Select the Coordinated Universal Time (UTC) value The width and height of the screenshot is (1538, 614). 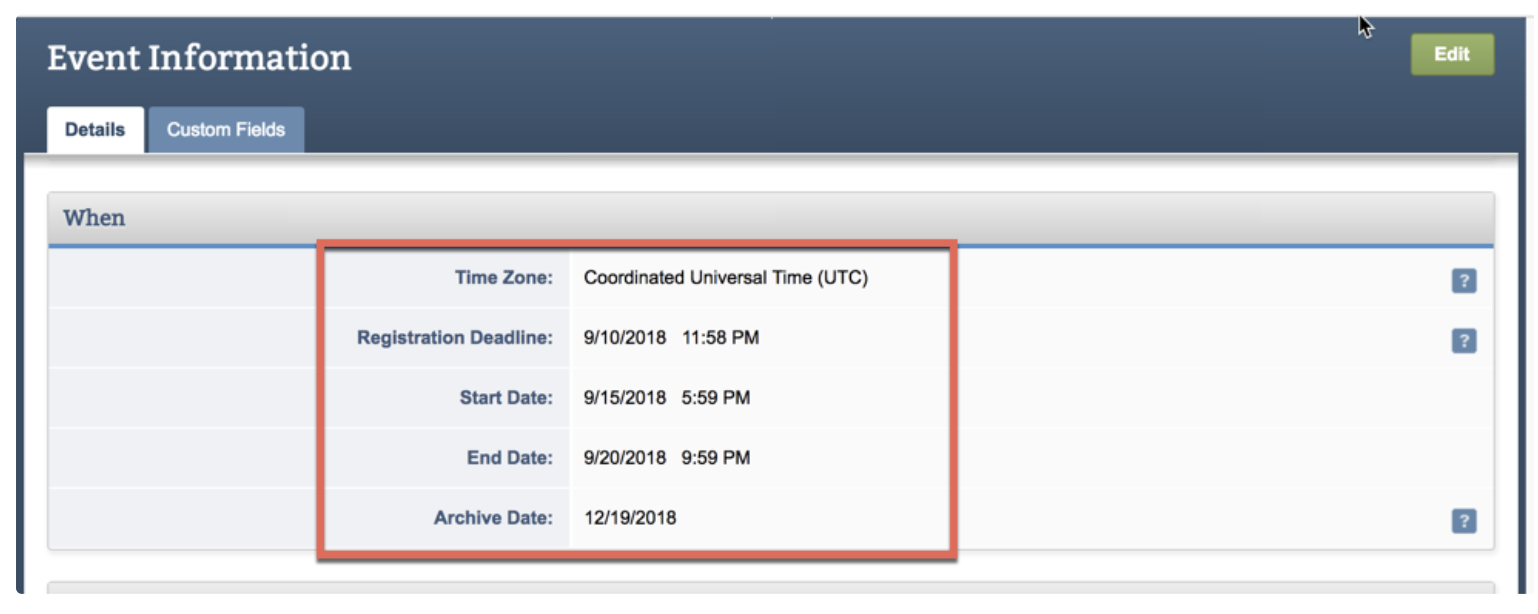[x=725, y=278]
